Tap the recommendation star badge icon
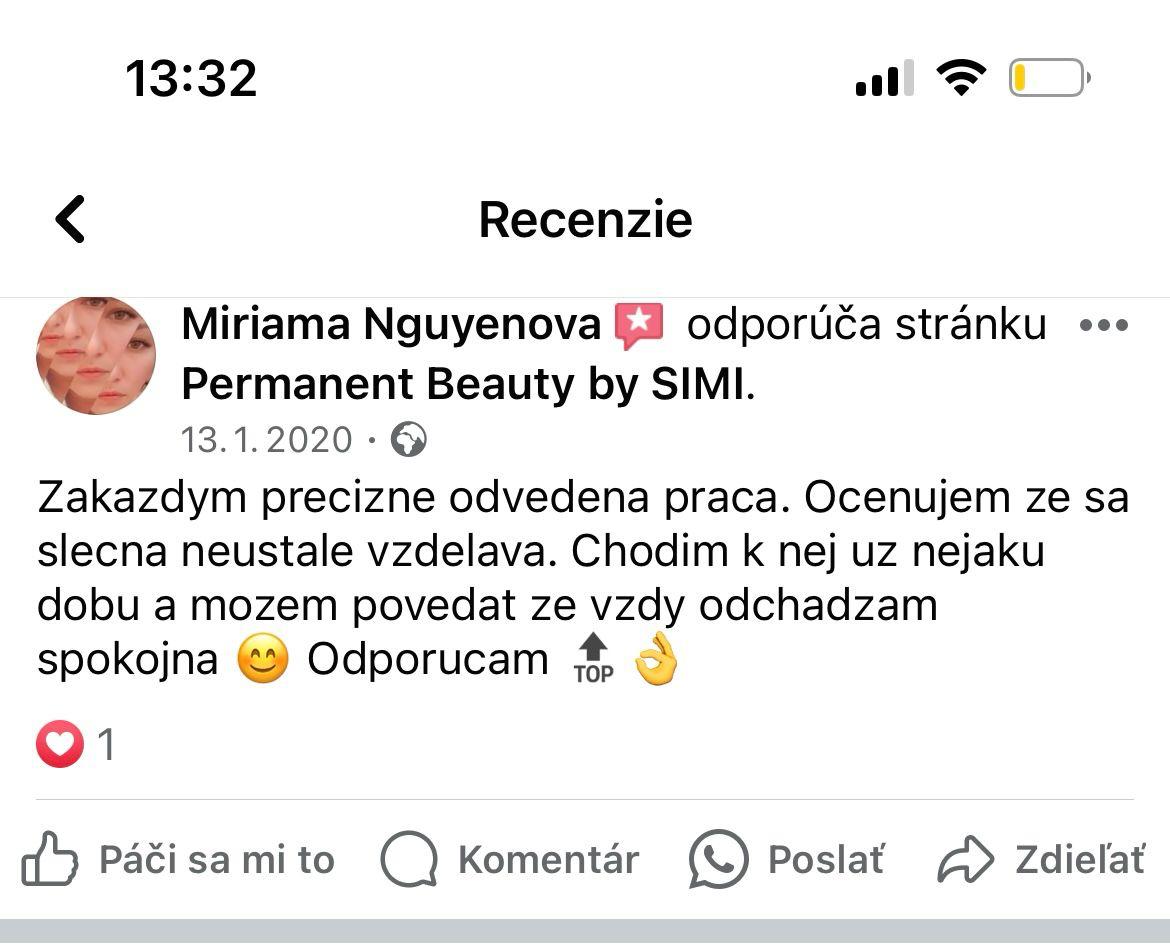 point(638,326)
